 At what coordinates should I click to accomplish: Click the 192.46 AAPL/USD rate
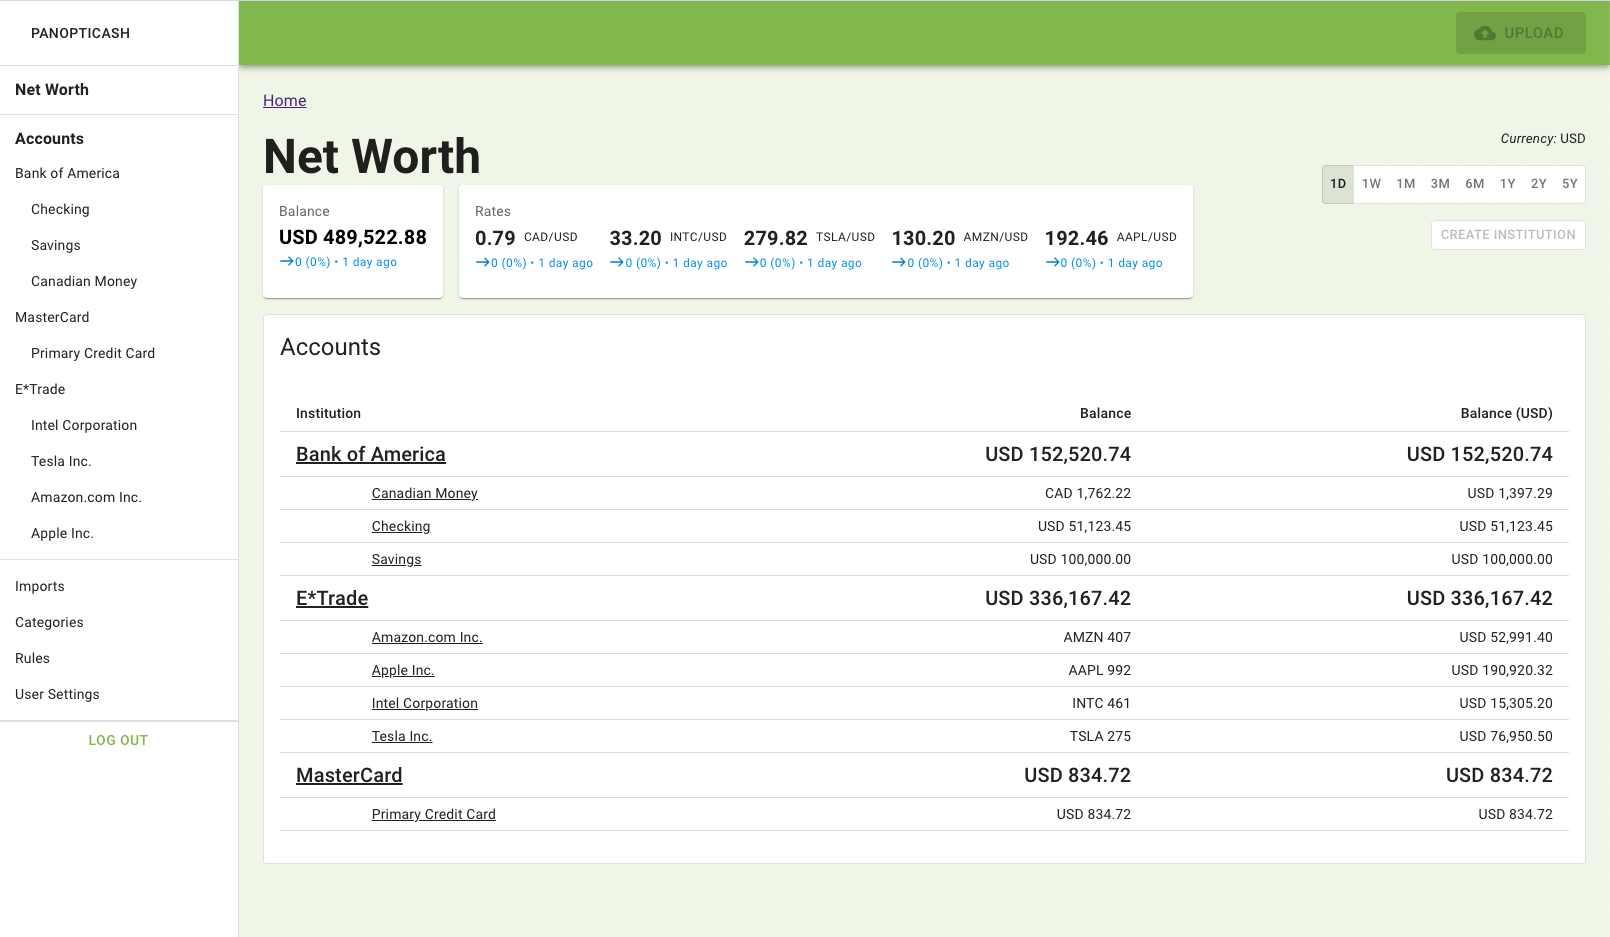[x=1111, y=238]
